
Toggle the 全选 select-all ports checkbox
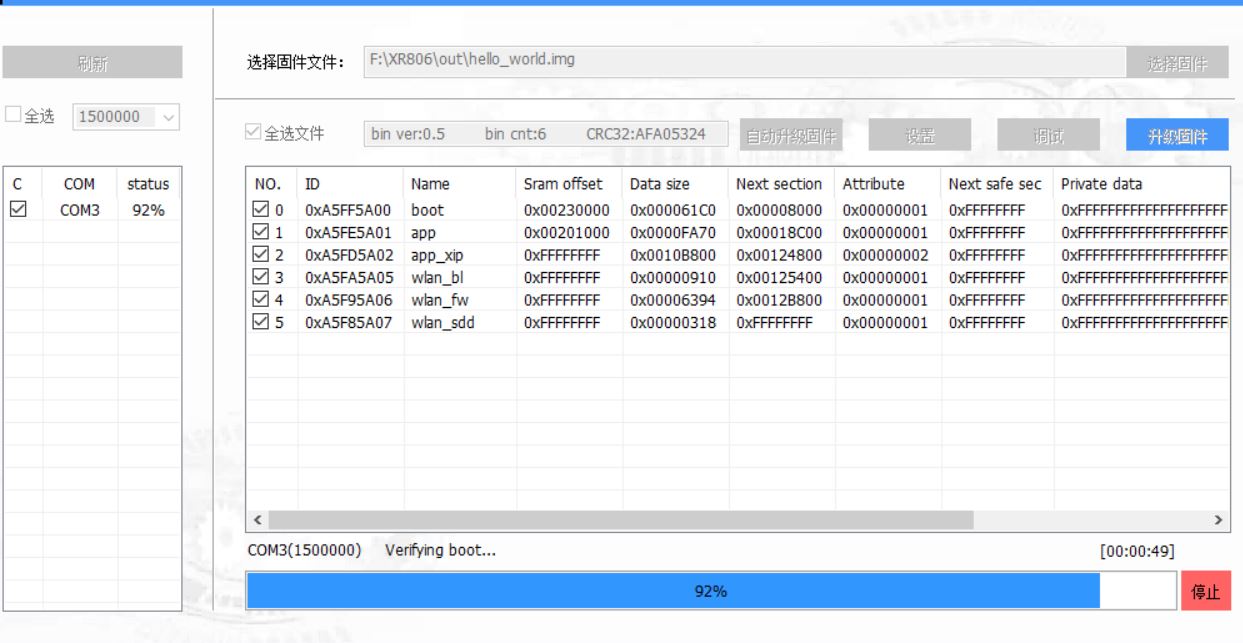coord(14,116)
